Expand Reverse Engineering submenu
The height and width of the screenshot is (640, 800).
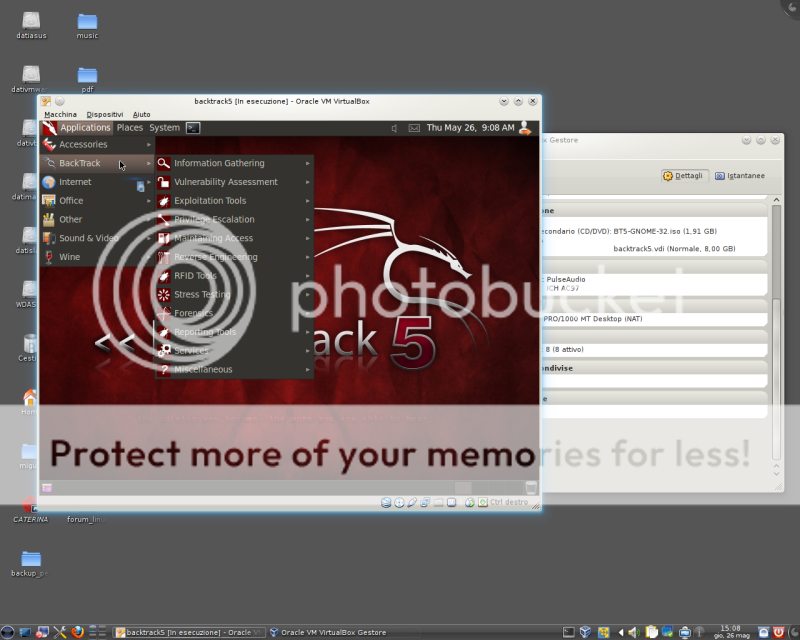click(x=235, y=257)
